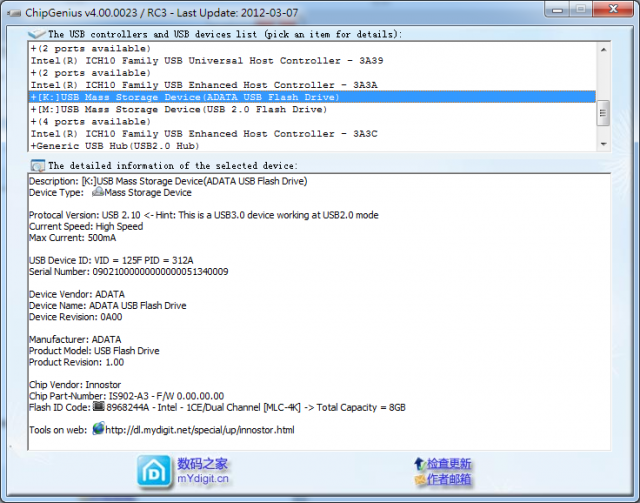
Task: Click the Device Revision: 0A00 line
Action: click(76, 317)
